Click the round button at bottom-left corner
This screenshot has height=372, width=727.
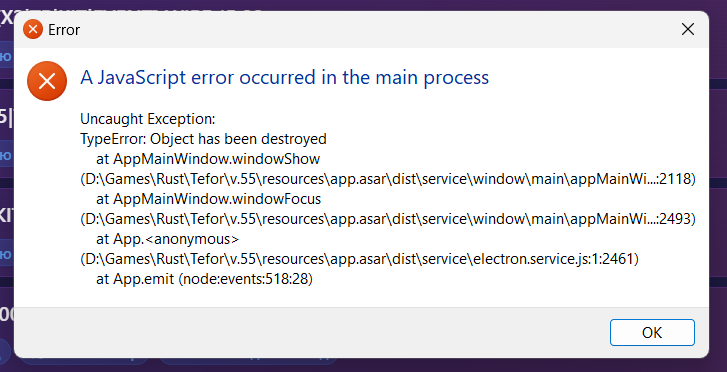(x=6, y=351)
